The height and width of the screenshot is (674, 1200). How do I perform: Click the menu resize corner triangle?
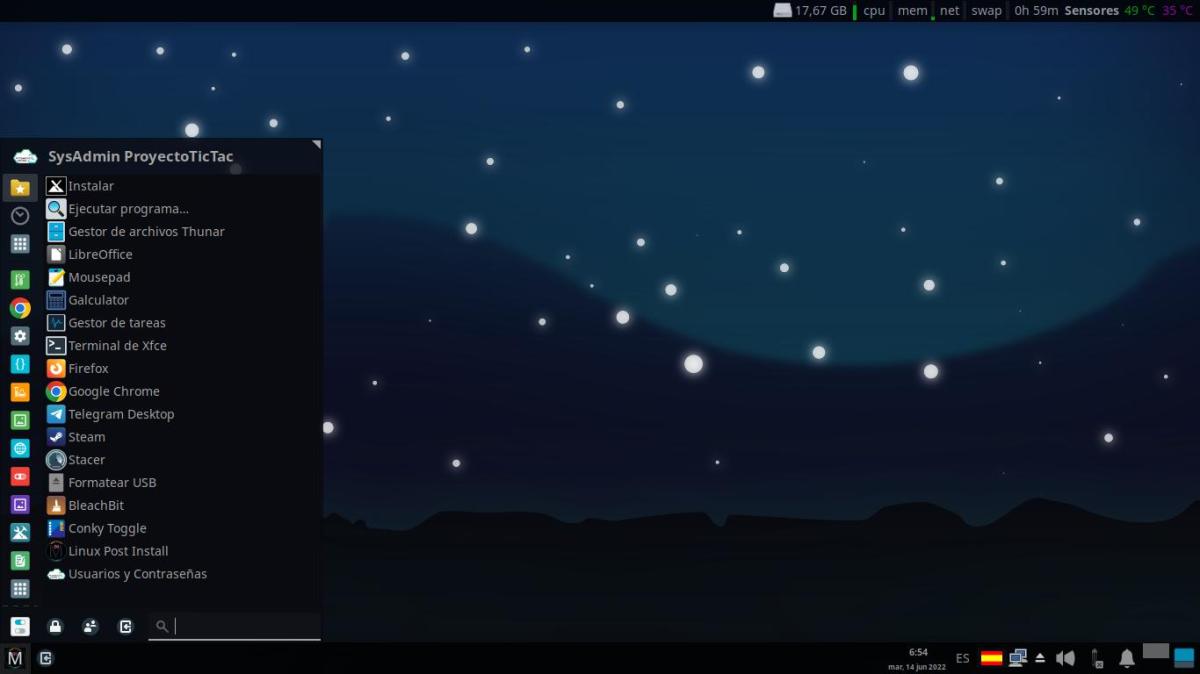click(316, 145)
